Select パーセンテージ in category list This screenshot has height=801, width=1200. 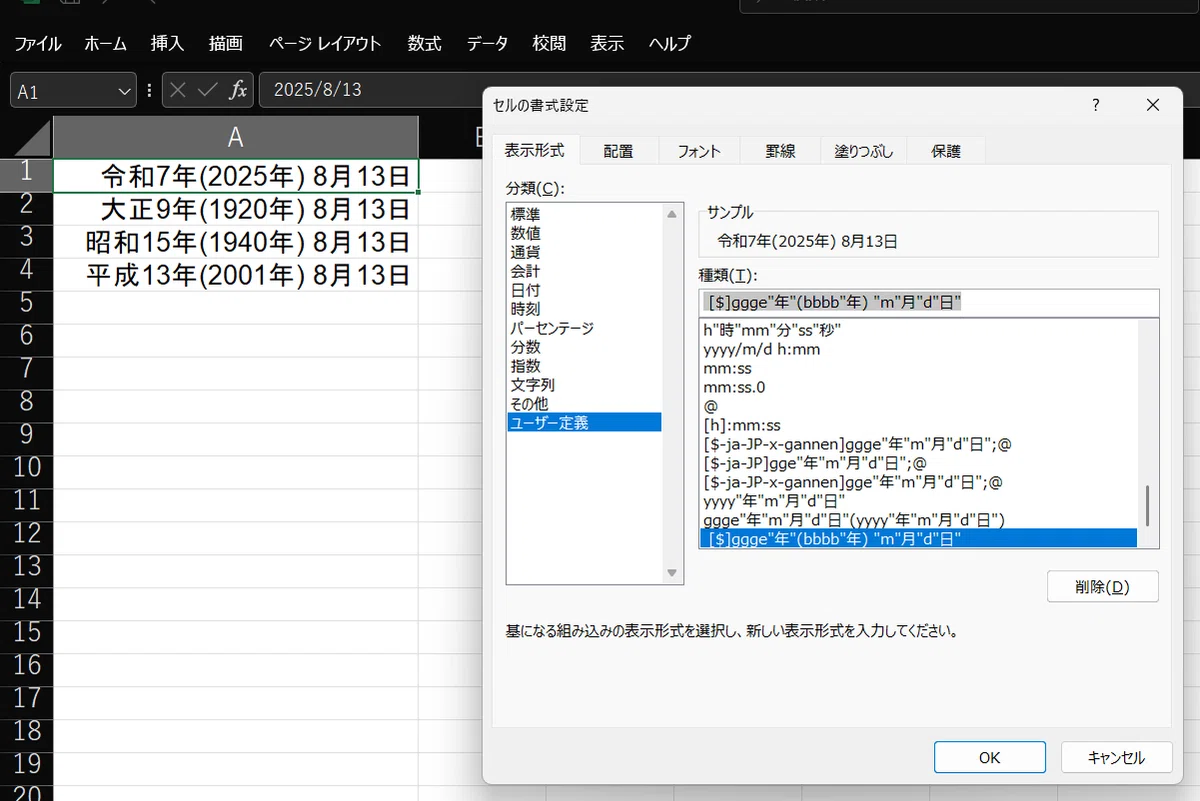(585, 328)
